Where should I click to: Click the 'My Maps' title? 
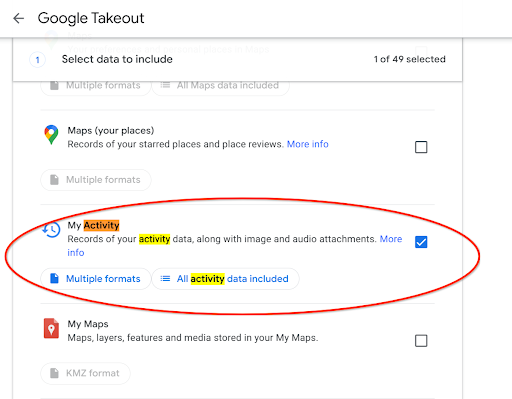click(88, 324)
